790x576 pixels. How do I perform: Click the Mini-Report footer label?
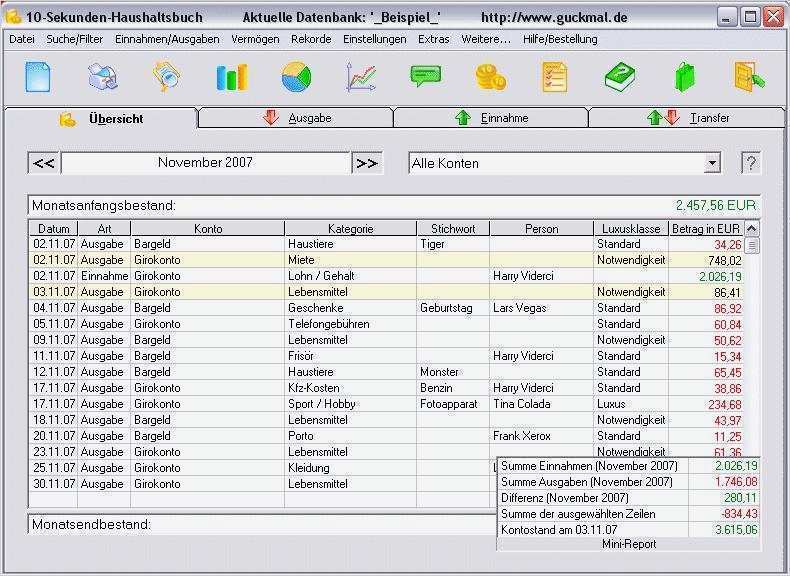(629, 544)
